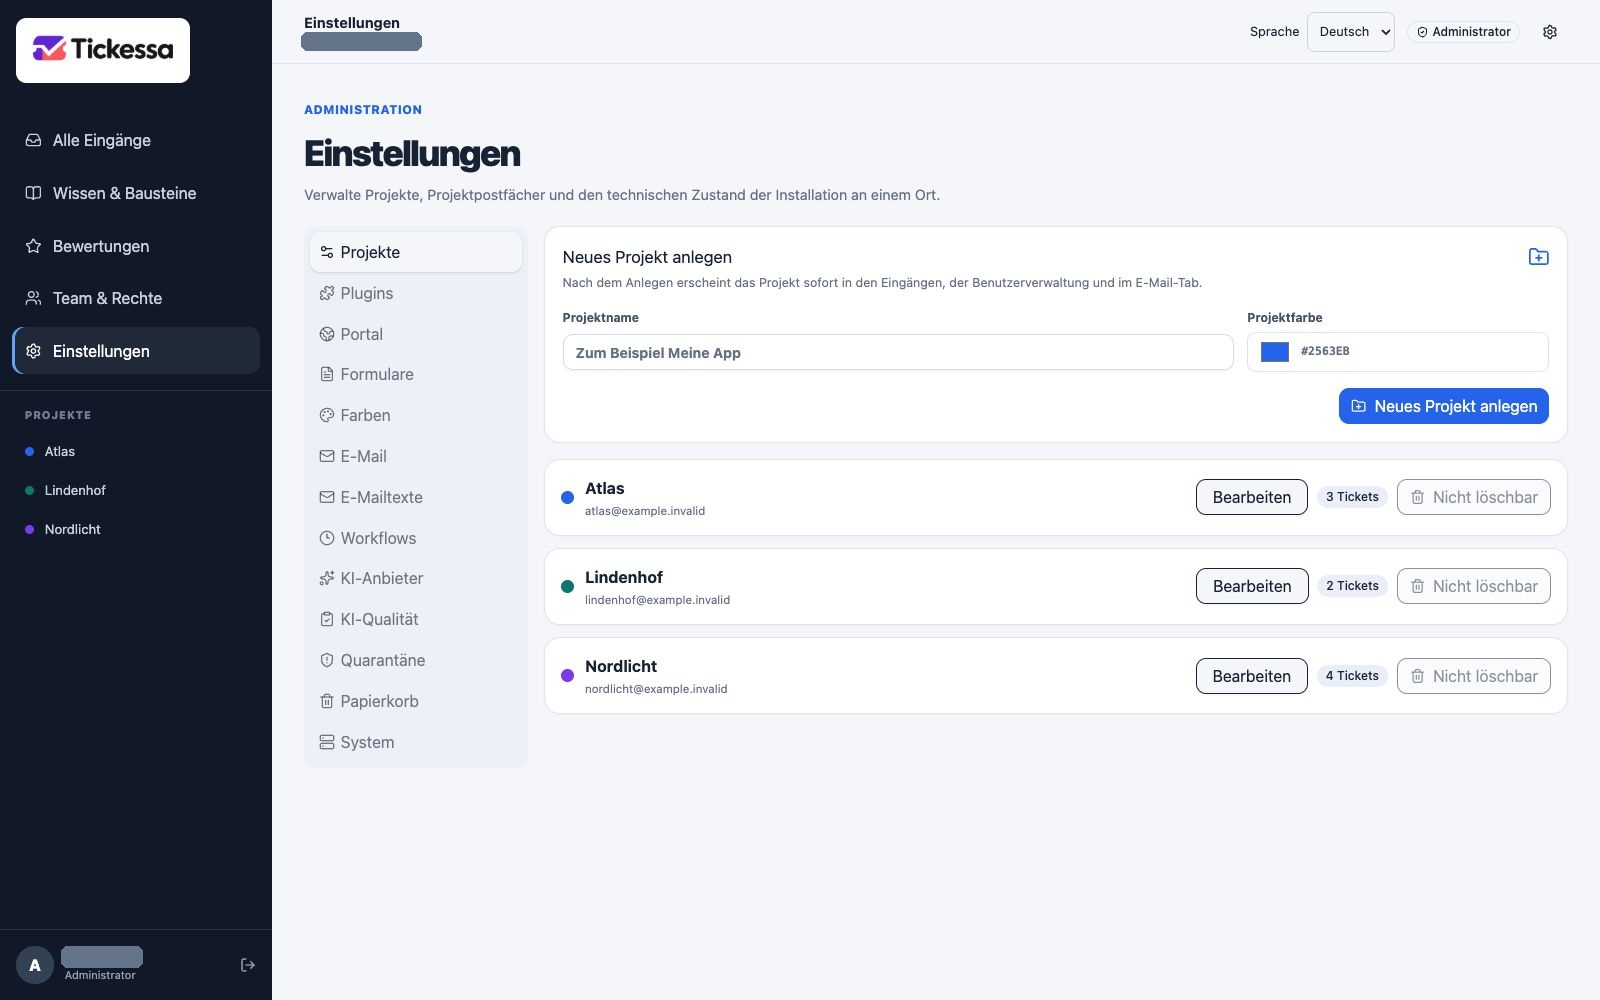
Task: Open the Papierkorb tab
Action: point(416,701)
